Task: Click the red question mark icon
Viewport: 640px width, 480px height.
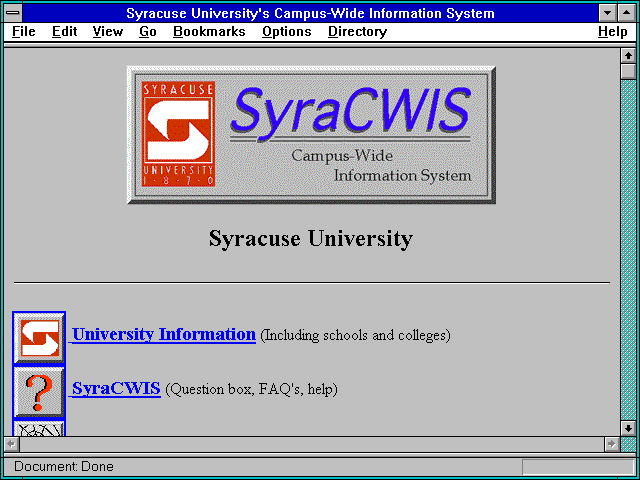Action: click(39, 392)
